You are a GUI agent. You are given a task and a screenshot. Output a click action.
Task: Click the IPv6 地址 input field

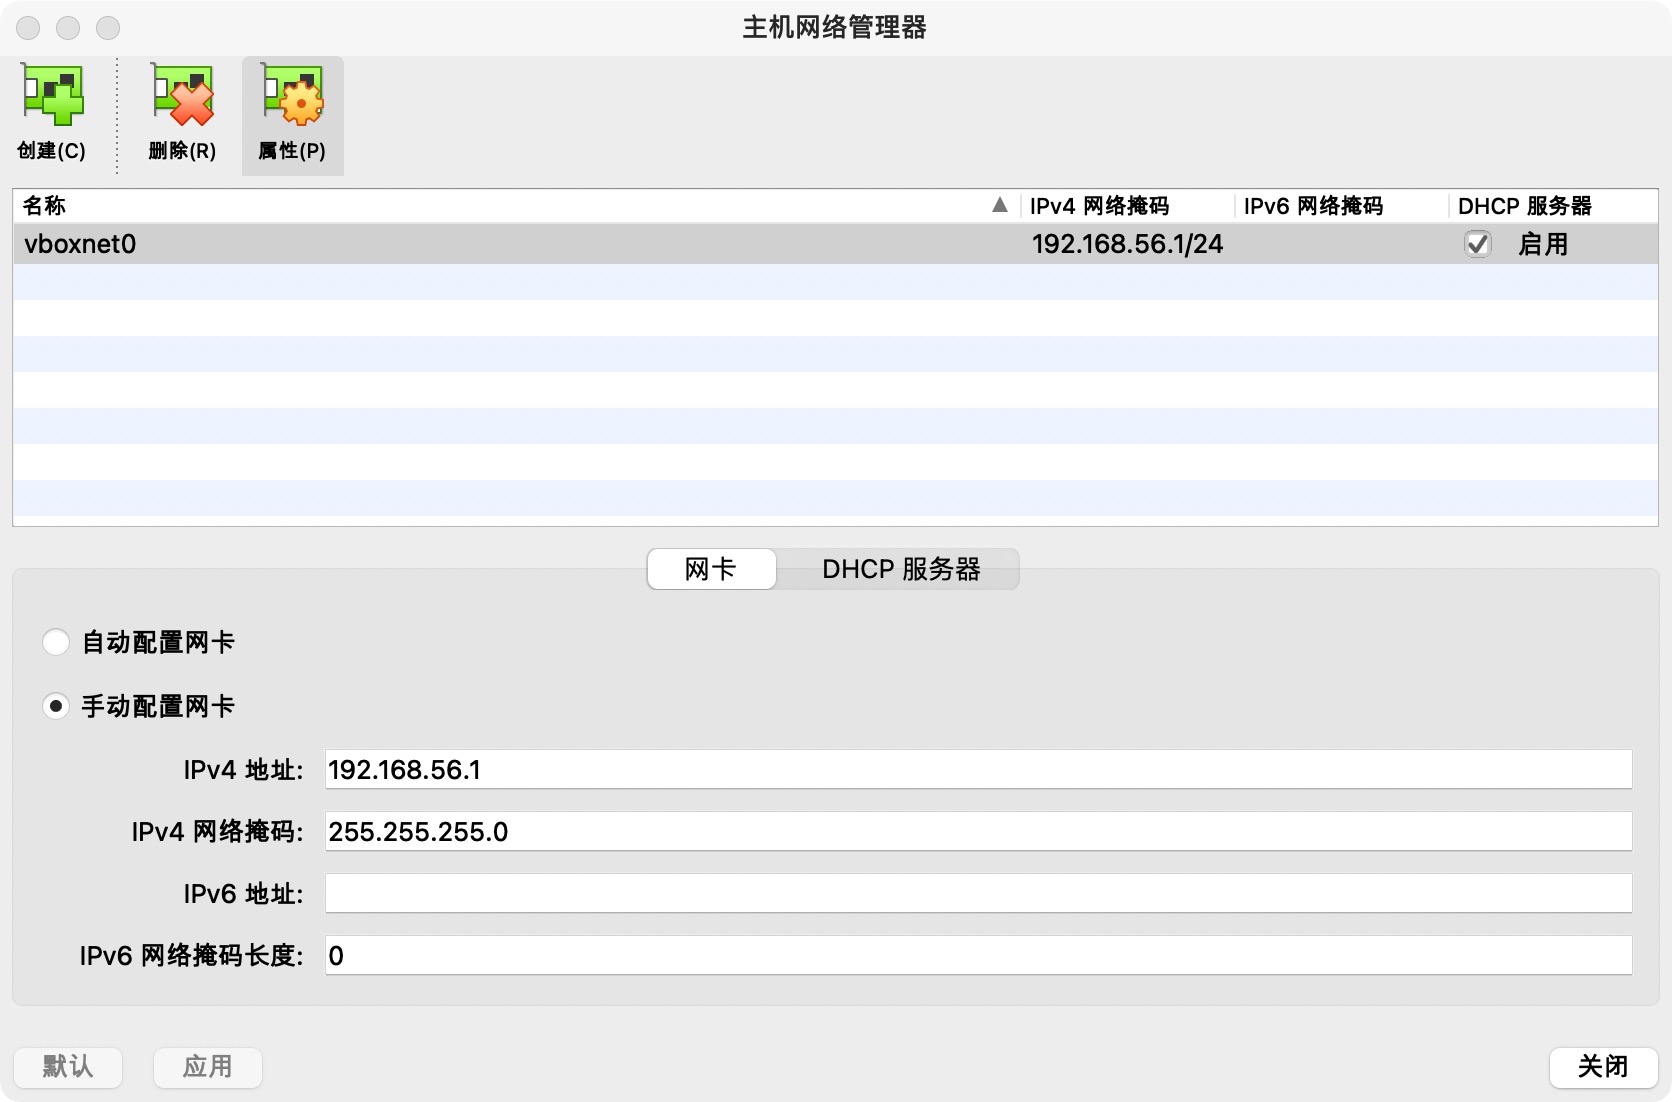(978, 894)
